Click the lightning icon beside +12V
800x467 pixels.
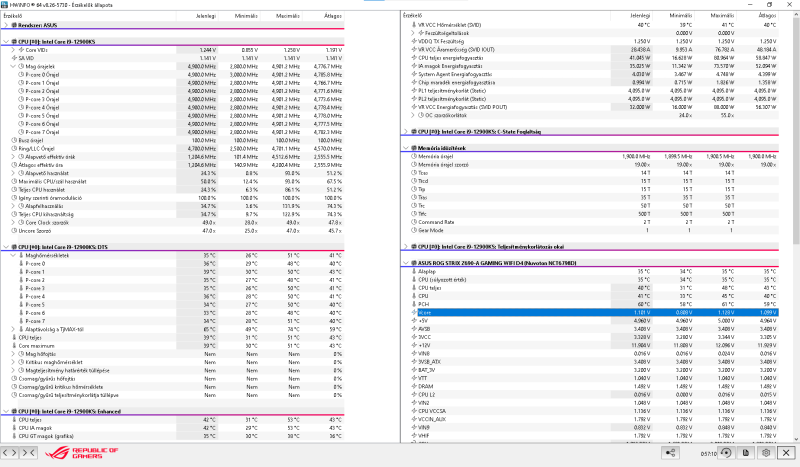coord(414,346)
